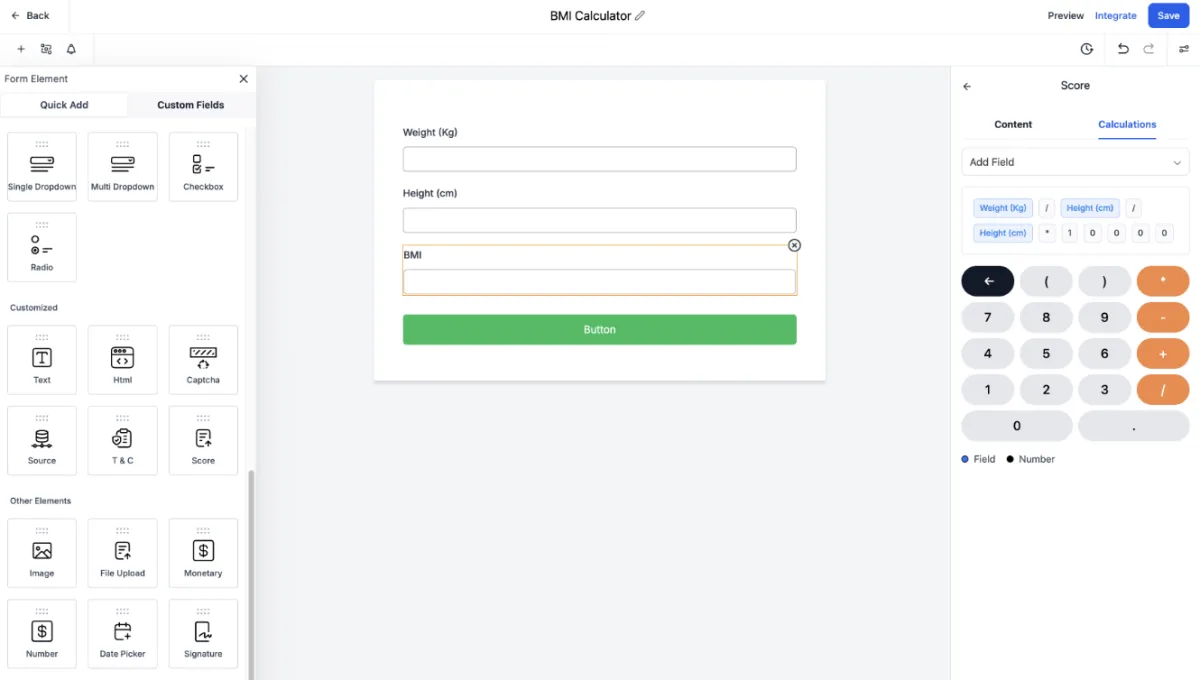
Task: Edit form name with pencil icon
Action: point(640,16)
